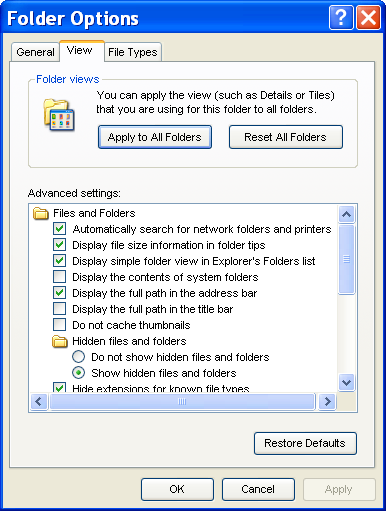Click the Folder views group label
Image resolution: width=386 pixels, height=511 pixels.
click(x=68, y=79)
